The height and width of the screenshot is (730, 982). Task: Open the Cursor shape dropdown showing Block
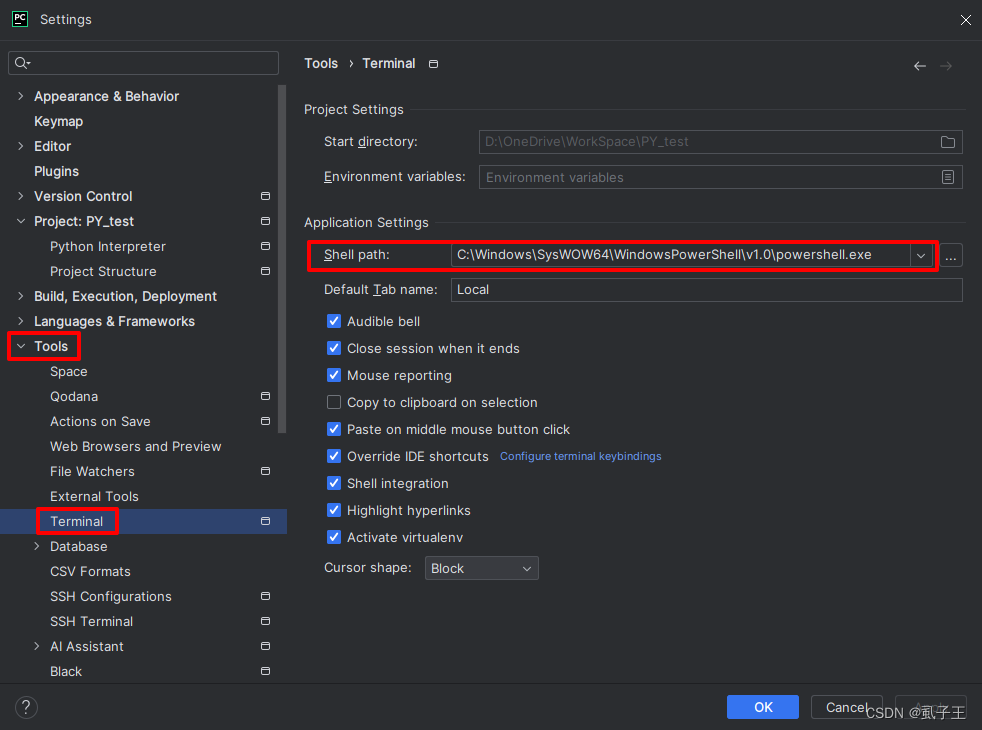point(481,567)
